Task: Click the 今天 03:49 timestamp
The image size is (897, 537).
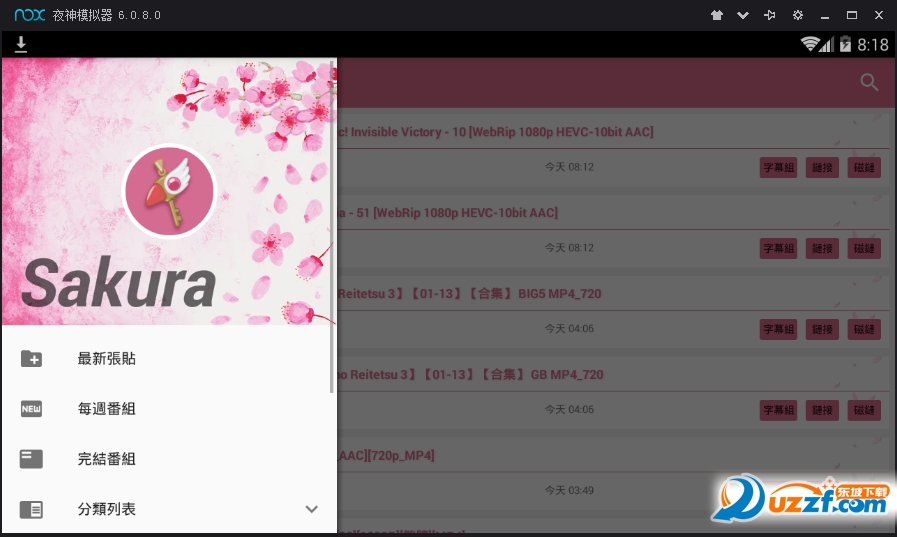Action: [569, 490]
